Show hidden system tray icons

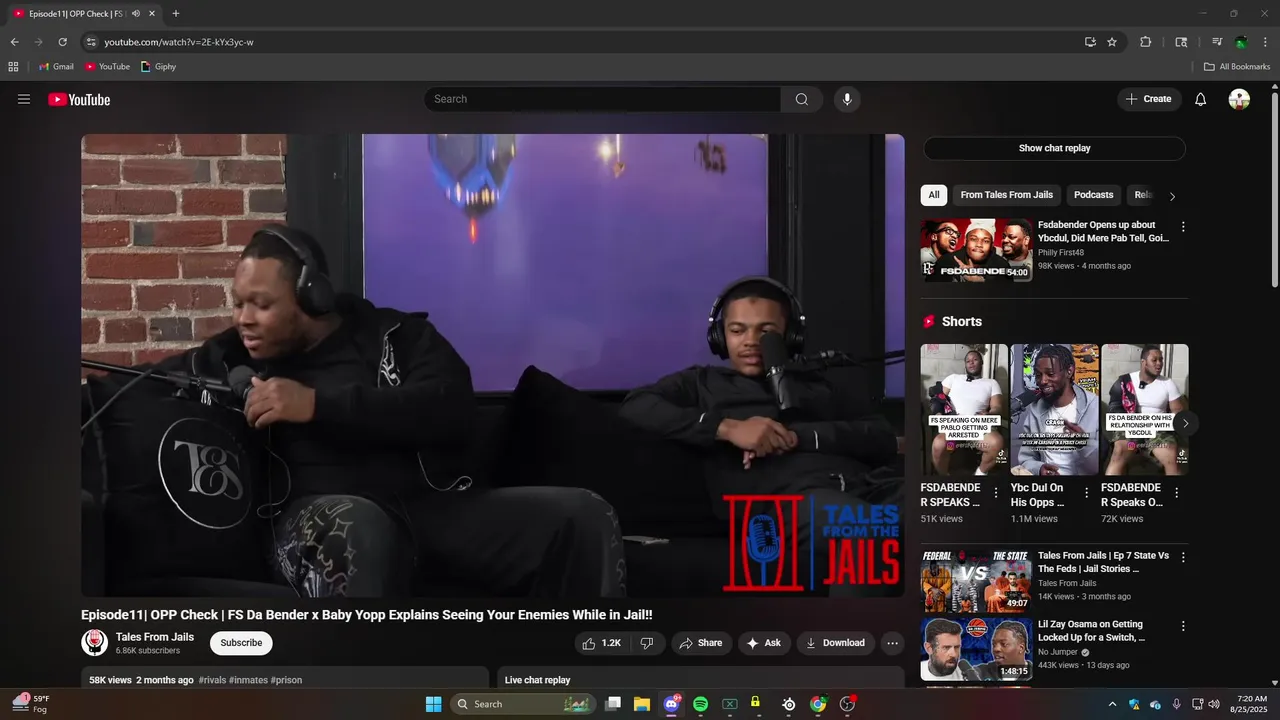tap(1113, 704)
